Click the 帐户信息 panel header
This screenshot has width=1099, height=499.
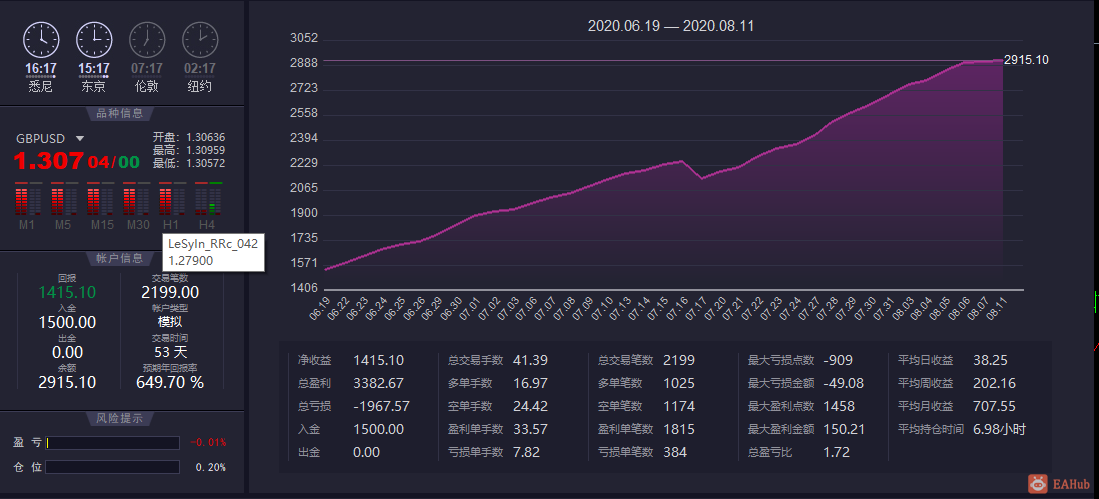click(x=119, y=257)
